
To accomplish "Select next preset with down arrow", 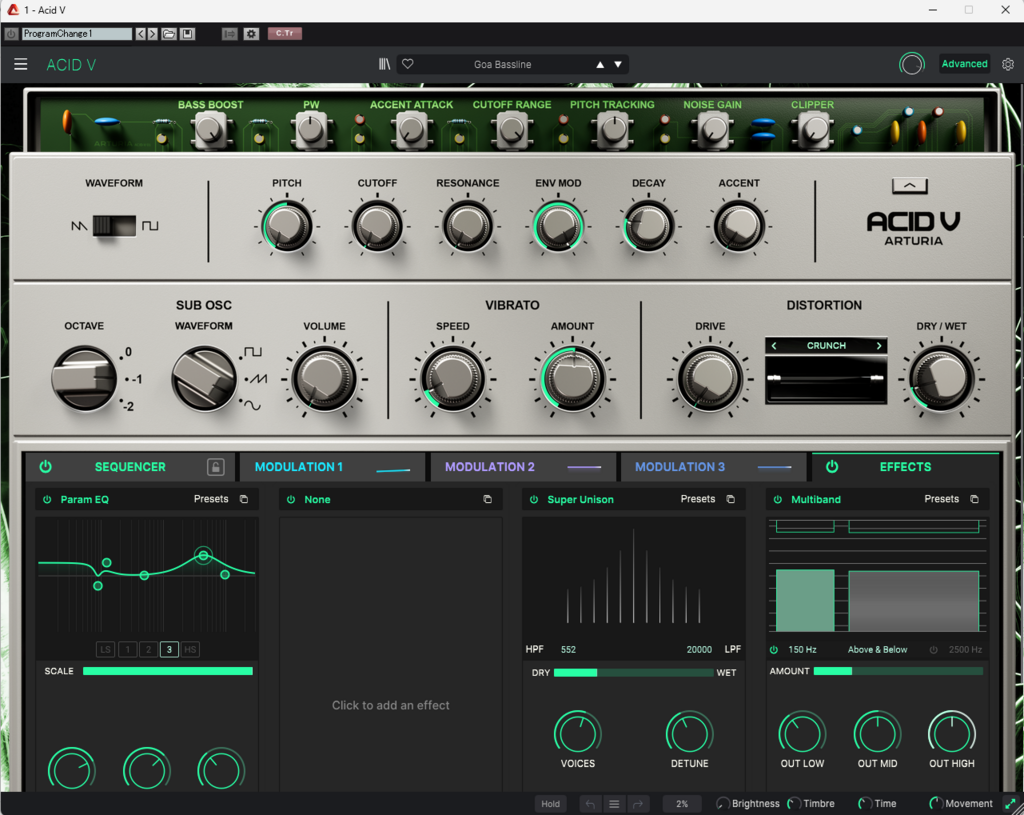I will tap(618, 65).
